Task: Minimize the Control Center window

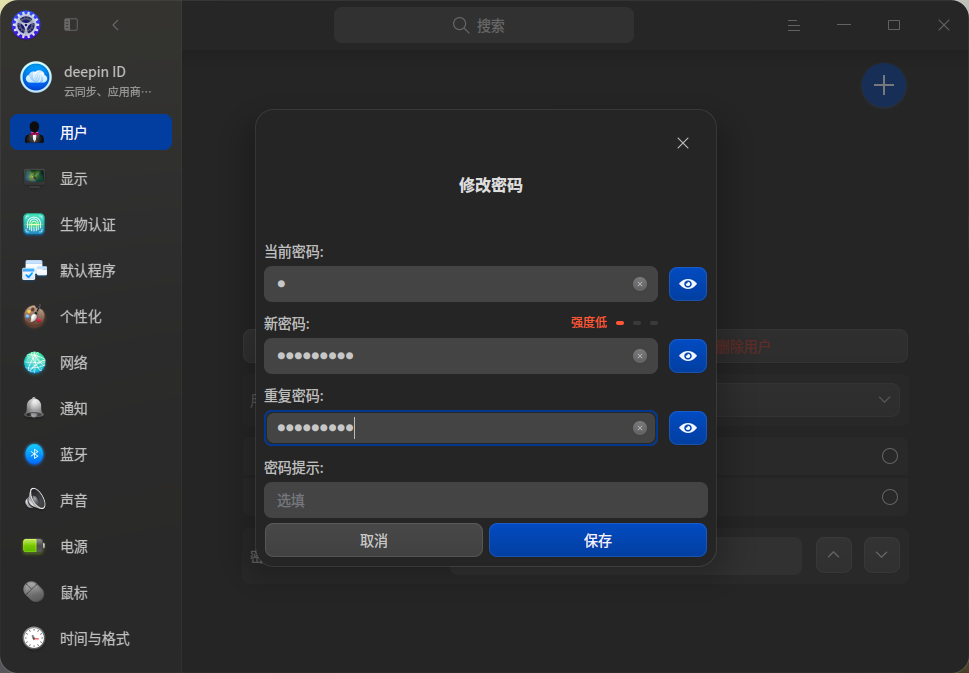Action: pyautogui.click(x=844, y=25)
